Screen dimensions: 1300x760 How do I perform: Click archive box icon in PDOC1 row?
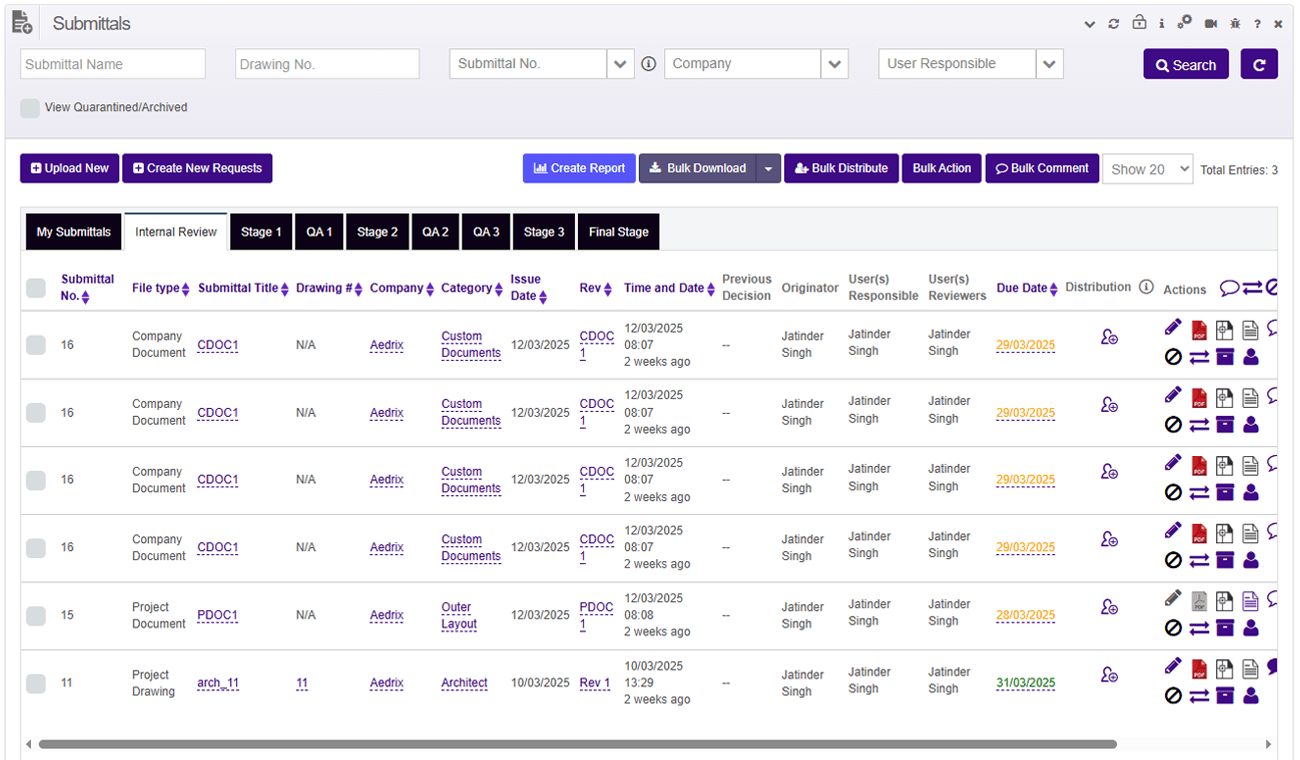click(1225, 628)
